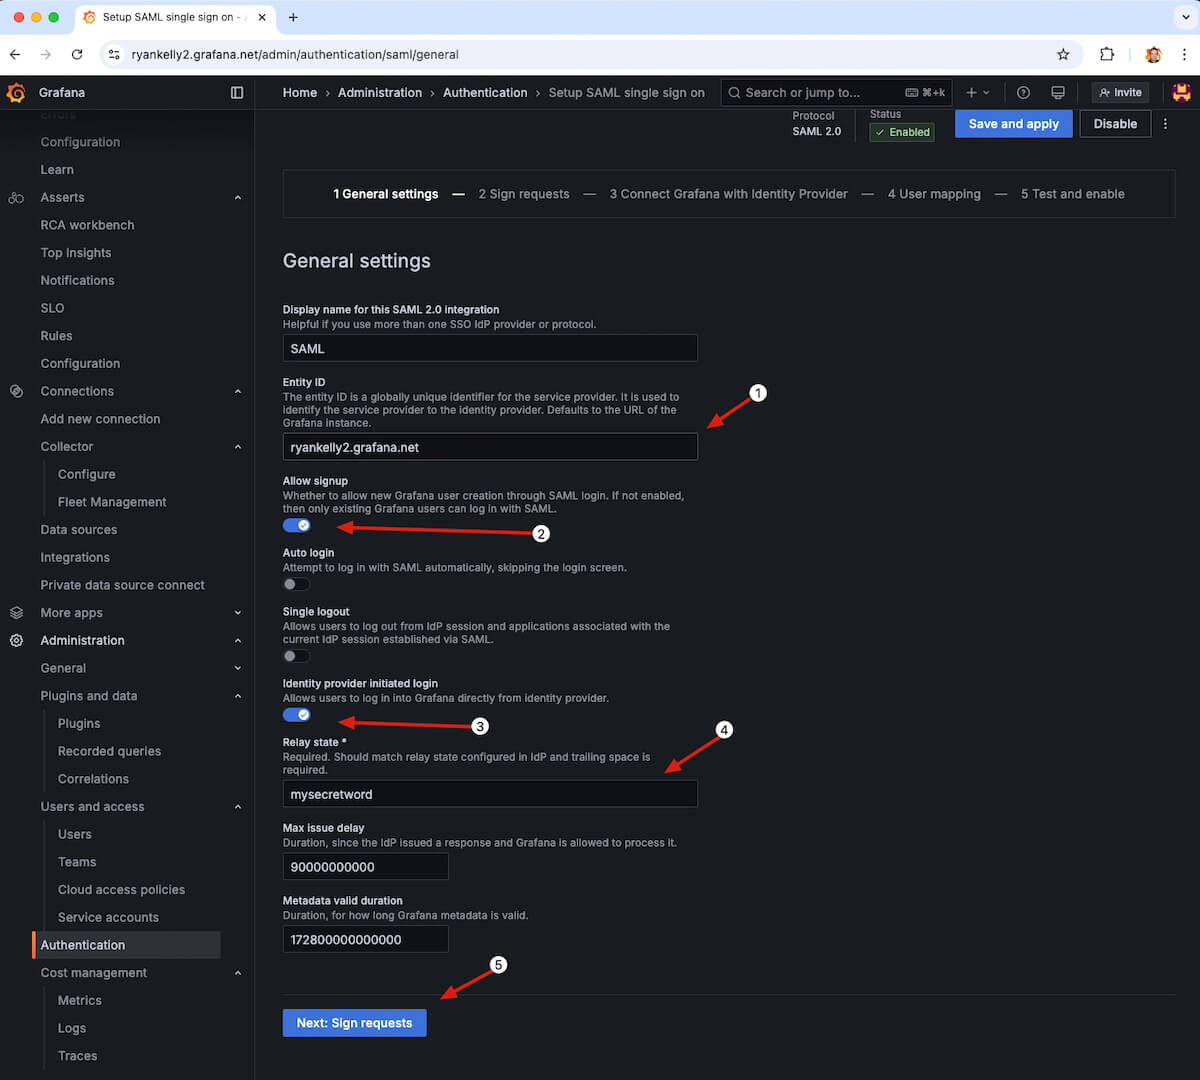Screen dimensions: 1200x1080
Task: Open the news monitor icon in top bar
Action: (x=1057, y=92)
